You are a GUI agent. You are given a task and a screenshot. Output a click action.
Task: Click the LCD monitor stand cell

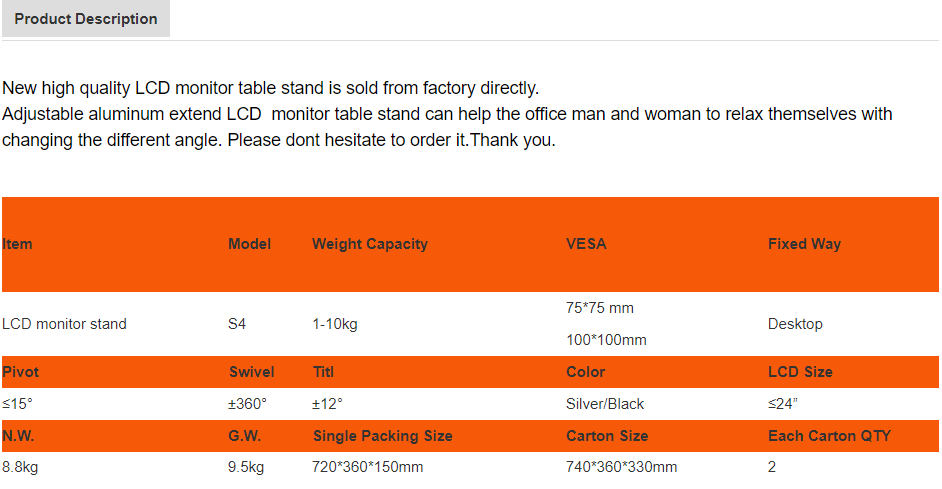[x=64, y=324]
